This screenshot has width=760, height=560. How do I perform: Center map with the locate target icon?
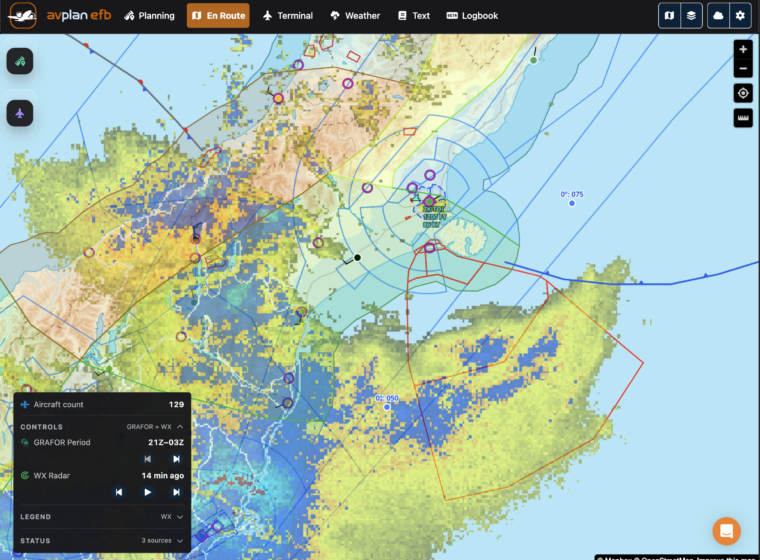click(x=743, y=93)
